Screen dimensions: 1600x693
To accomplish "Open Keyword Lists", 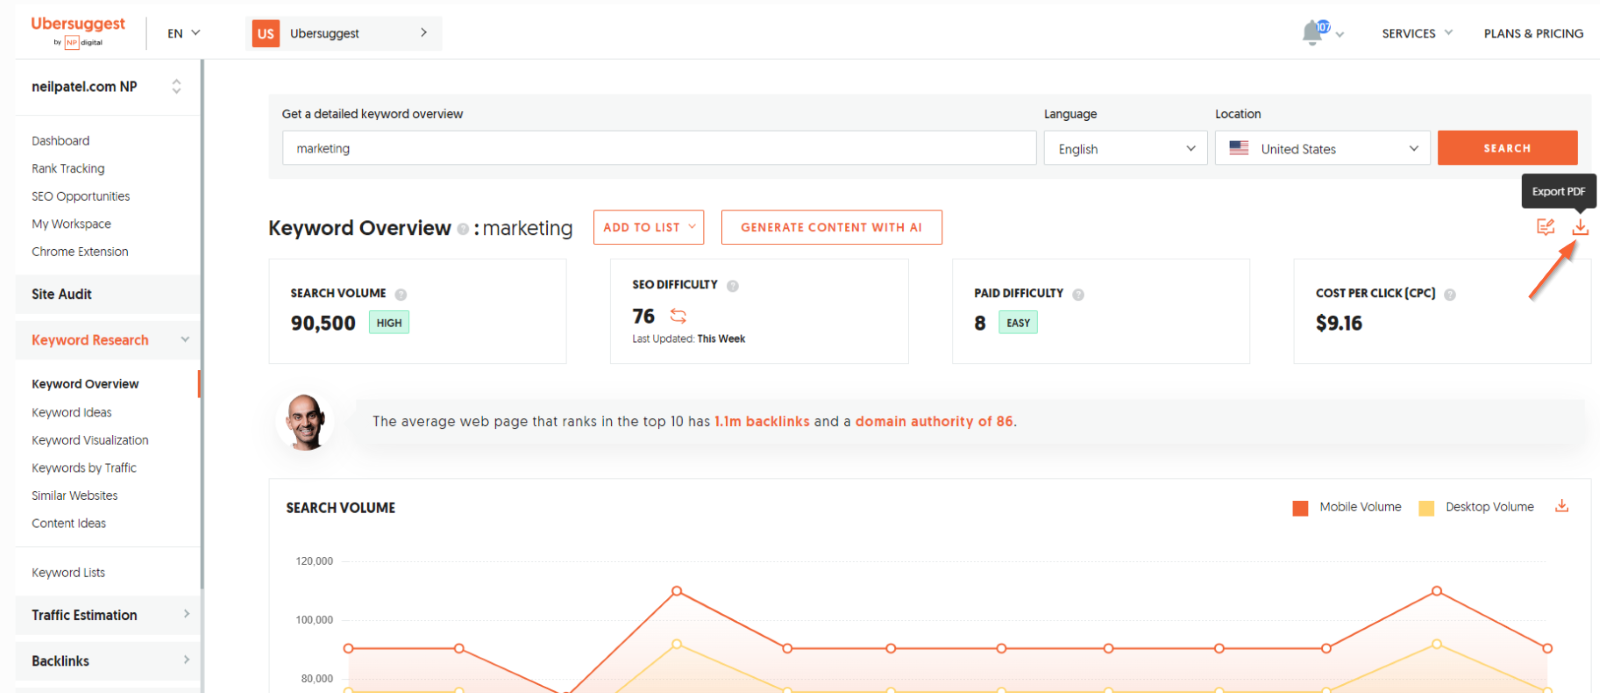I will click(68, 573).
